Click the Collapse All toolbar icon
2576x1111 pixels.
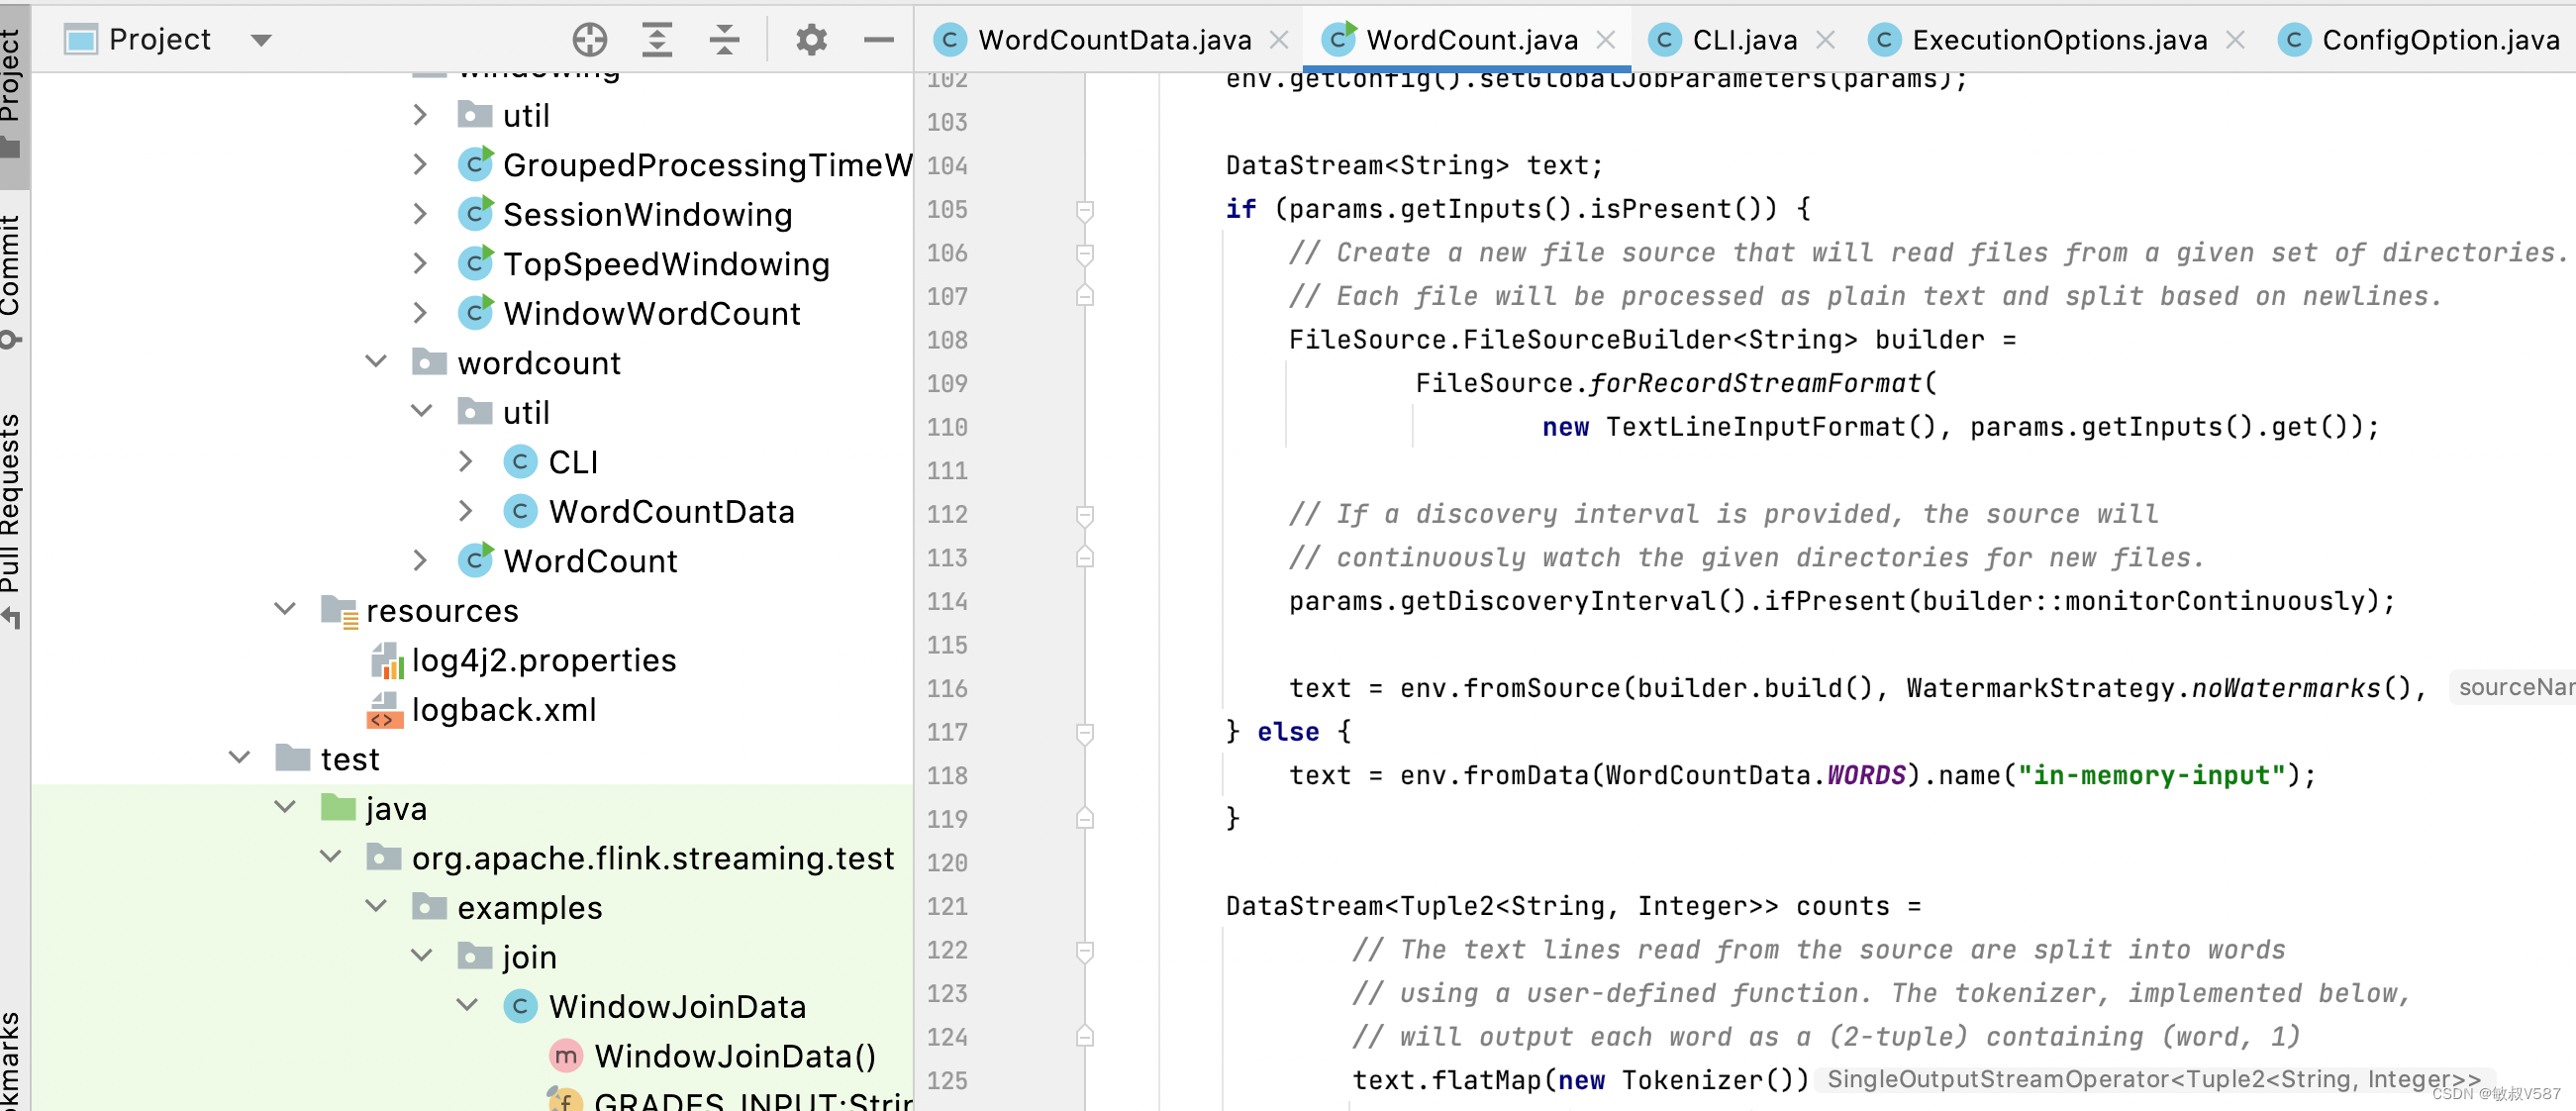[x=724, y=40]
